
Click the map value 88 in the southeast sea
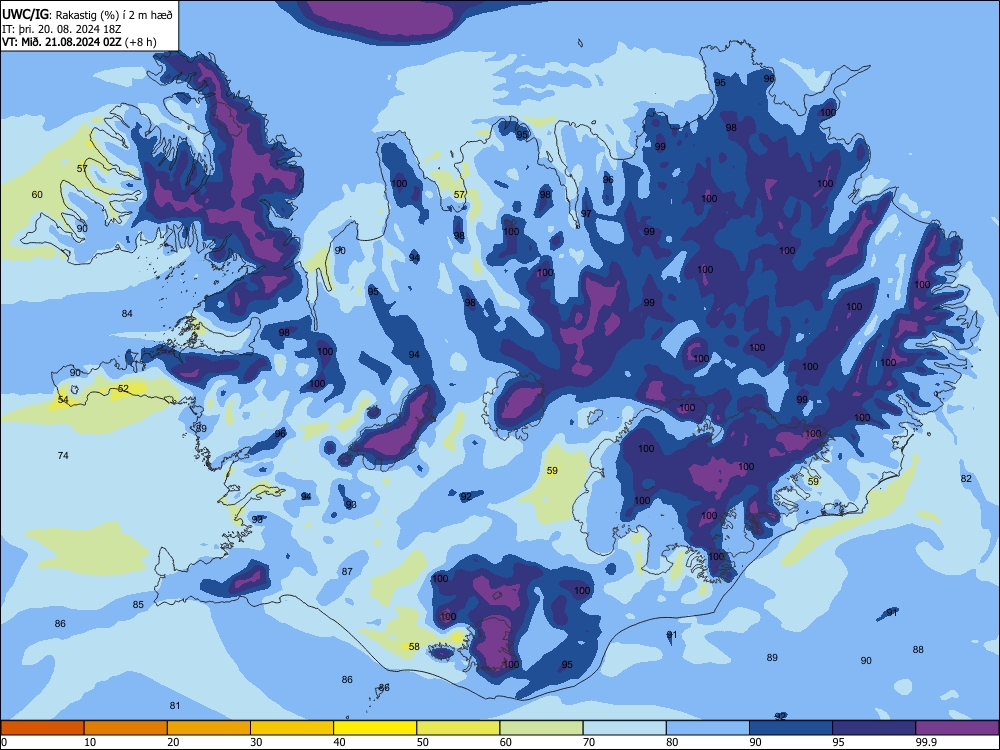click(x=918, y=649)
